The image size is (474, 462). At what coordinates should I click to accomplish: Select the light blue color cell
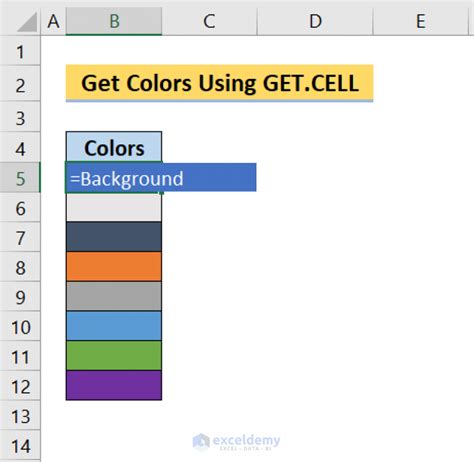[x=114, y=326]
